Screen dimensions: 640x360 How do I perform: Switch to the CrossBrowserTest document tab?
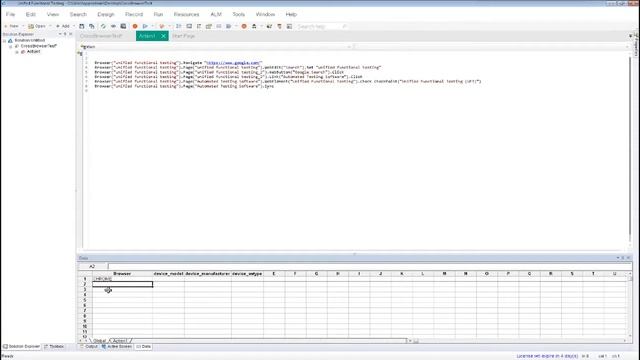[x=101, y=36]
